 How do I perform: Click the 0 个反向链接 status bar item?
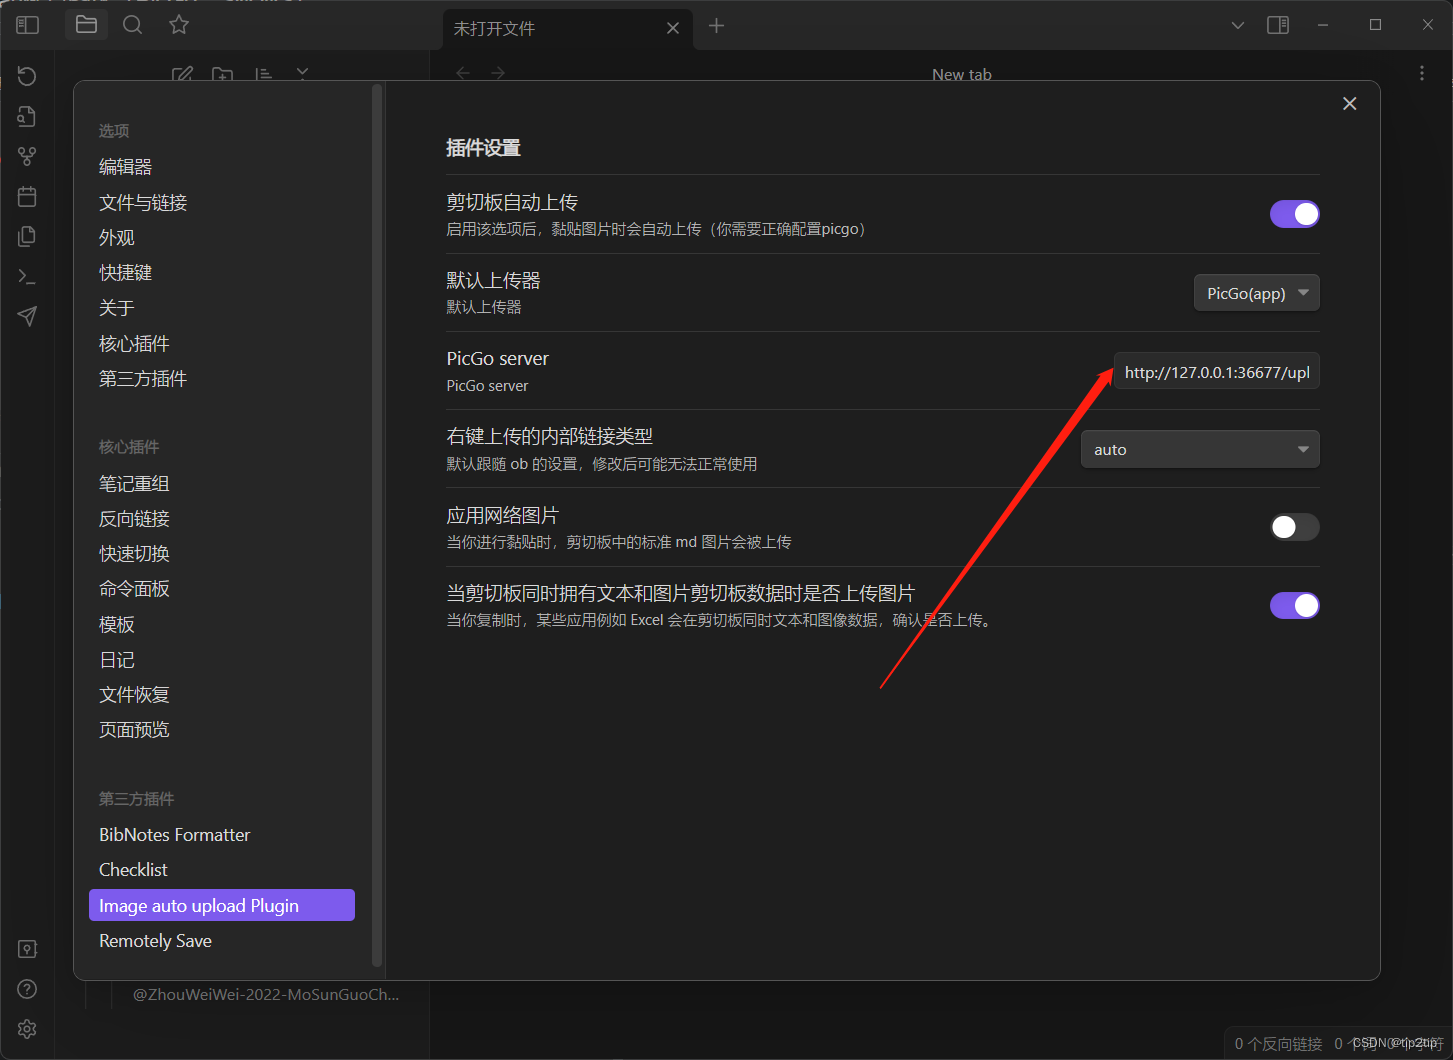1278,1044
